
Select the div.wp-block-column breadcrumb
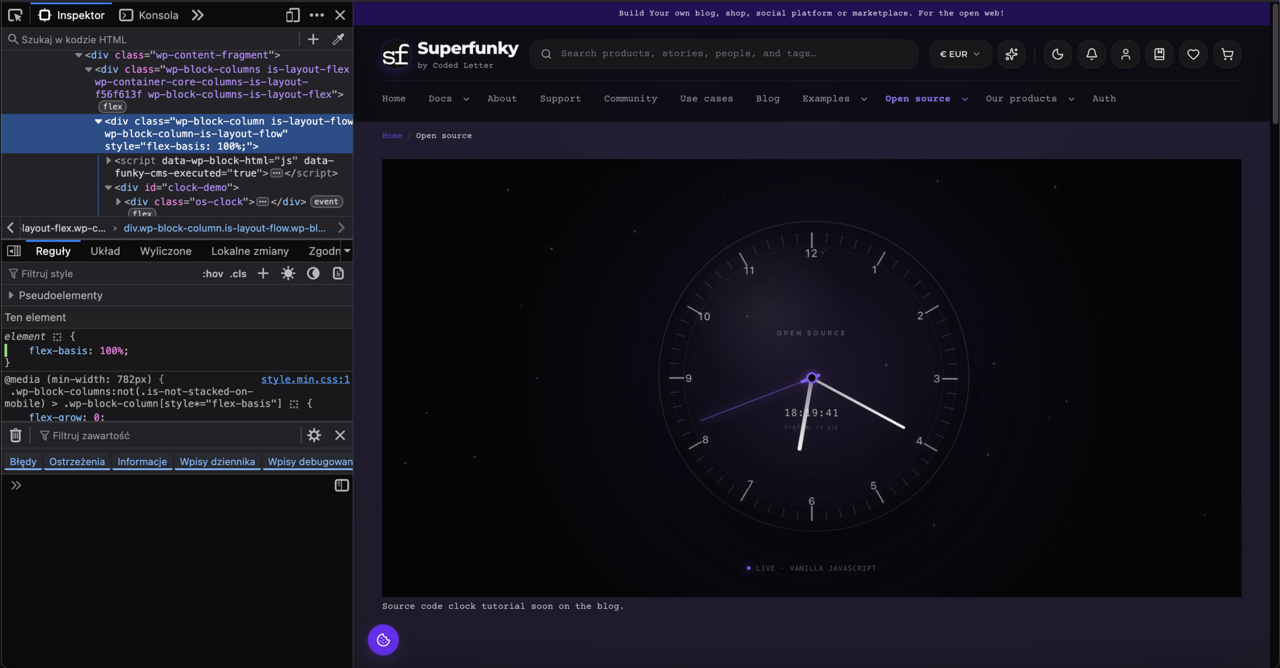pos(225,228)
